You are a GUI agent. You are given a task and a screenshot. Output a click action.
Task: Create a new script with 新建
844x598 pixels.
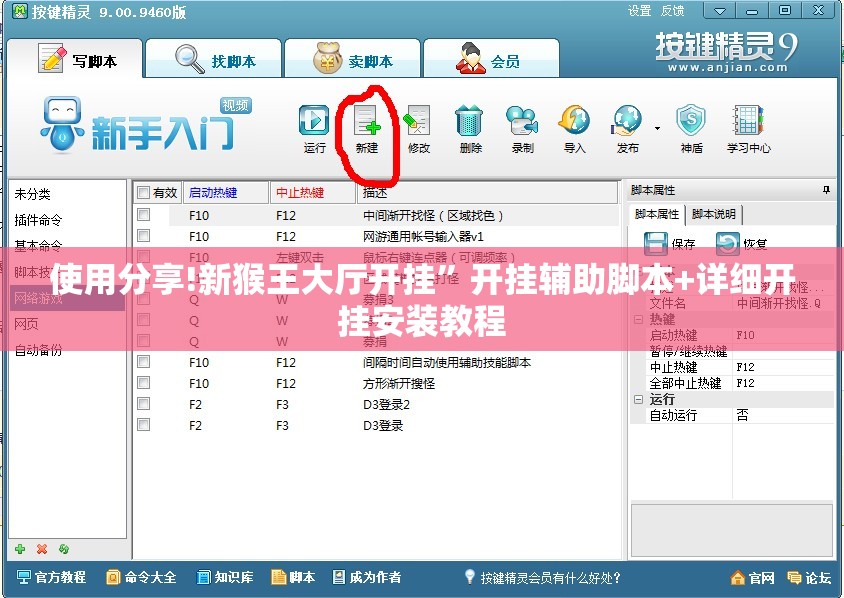367,128
